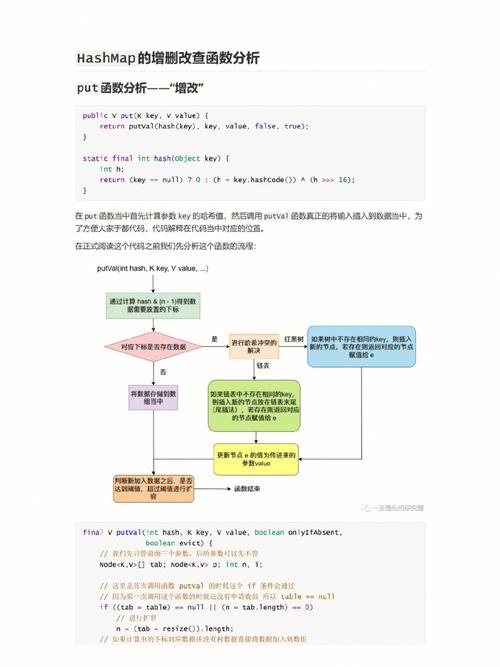The height and width of the screenshot is (667, 500).
Task: Select the orange box '进行哈希冲突的解决'
Action: [x=254, y=346]
